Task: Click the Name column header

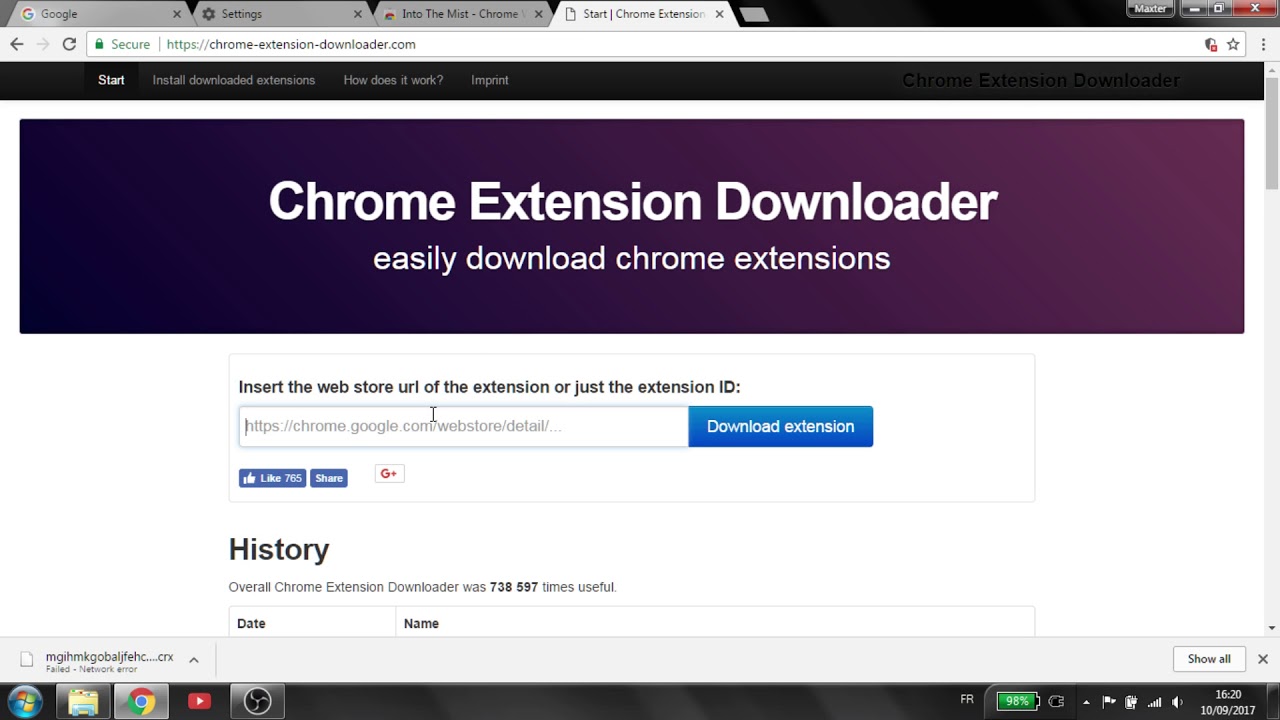Action: (421, 623)
